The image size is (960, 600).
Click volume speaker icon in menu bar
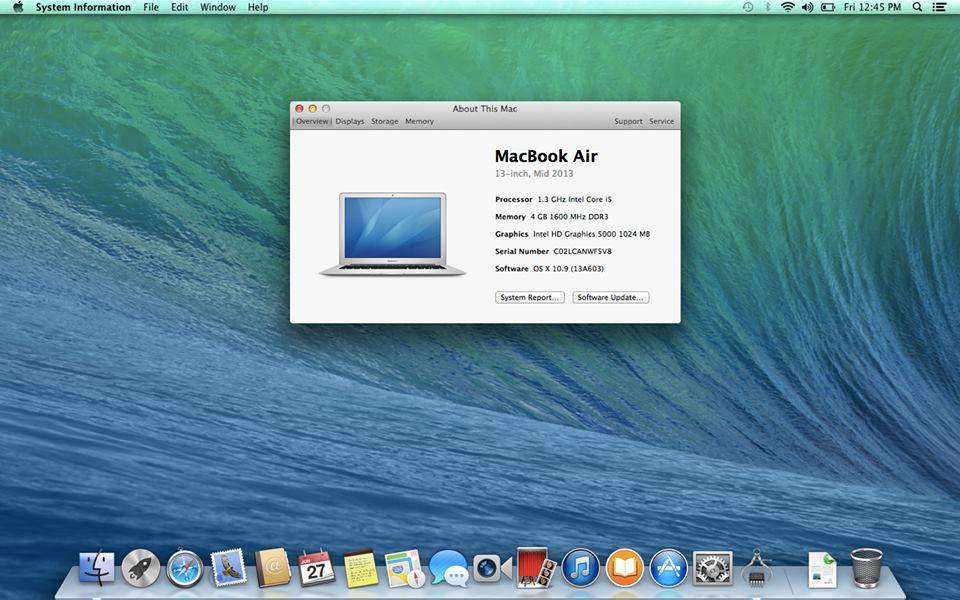click(x=807, y=7)
